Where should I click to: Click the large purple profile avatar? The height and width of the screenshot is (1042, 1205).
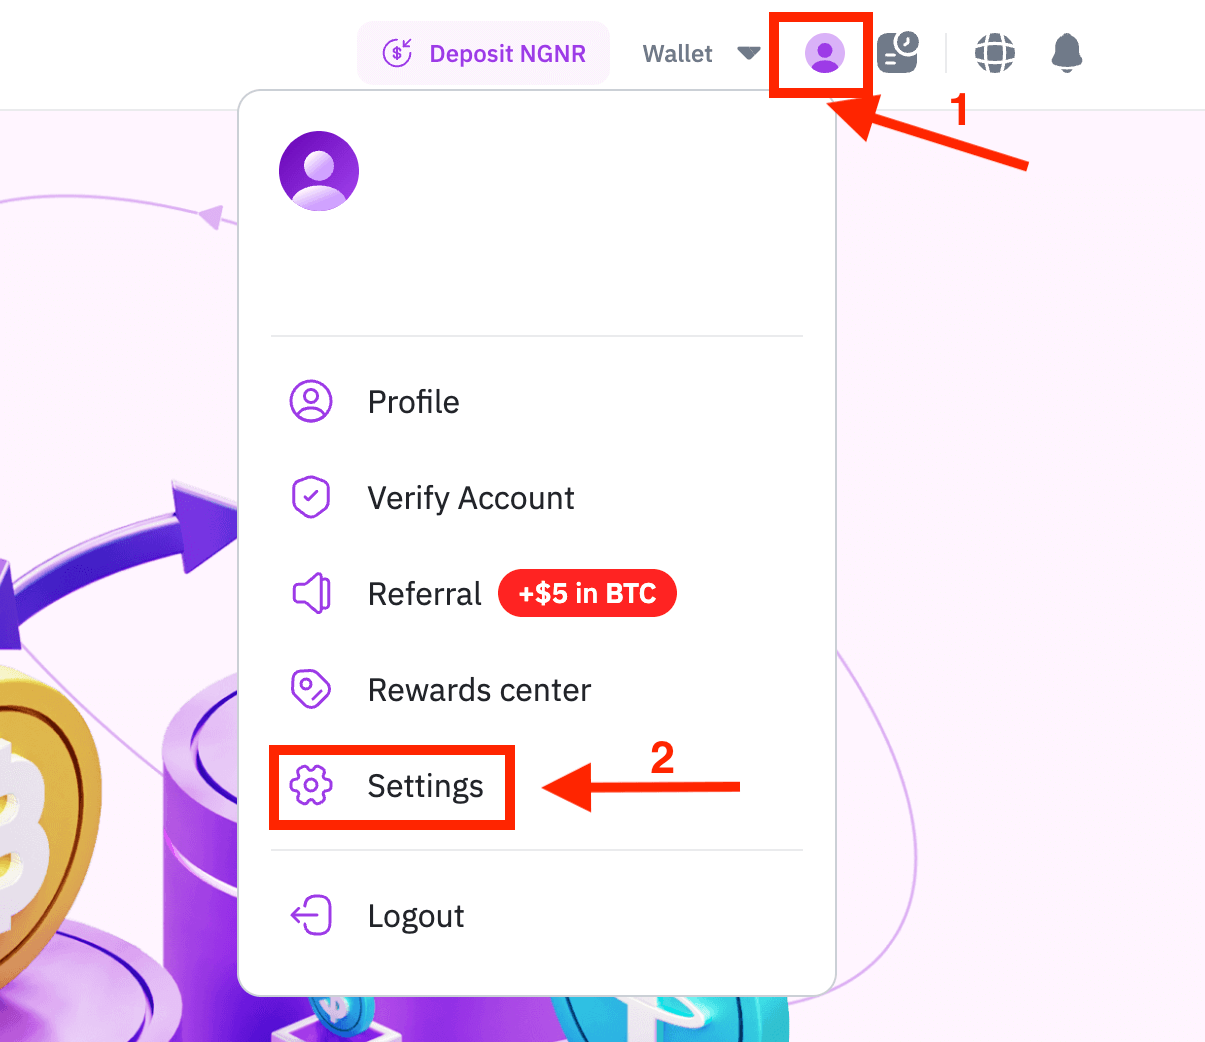click(319, 171)
